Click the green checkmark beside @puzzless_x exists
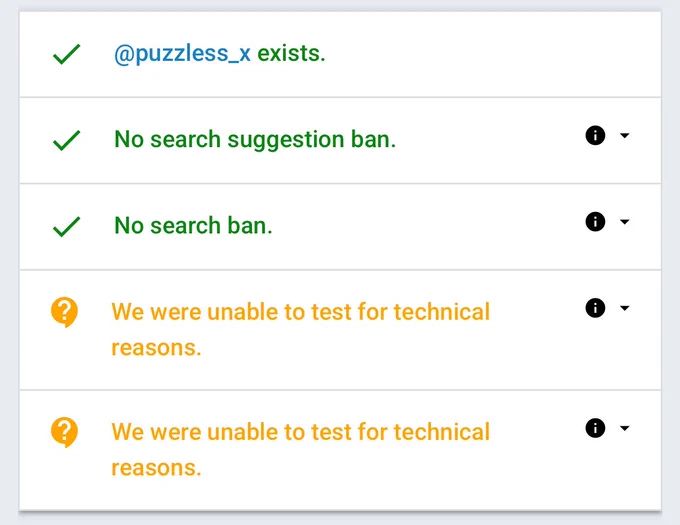This screenshot has height=525, width=680. pyautogui.click(x=66, y=54)
